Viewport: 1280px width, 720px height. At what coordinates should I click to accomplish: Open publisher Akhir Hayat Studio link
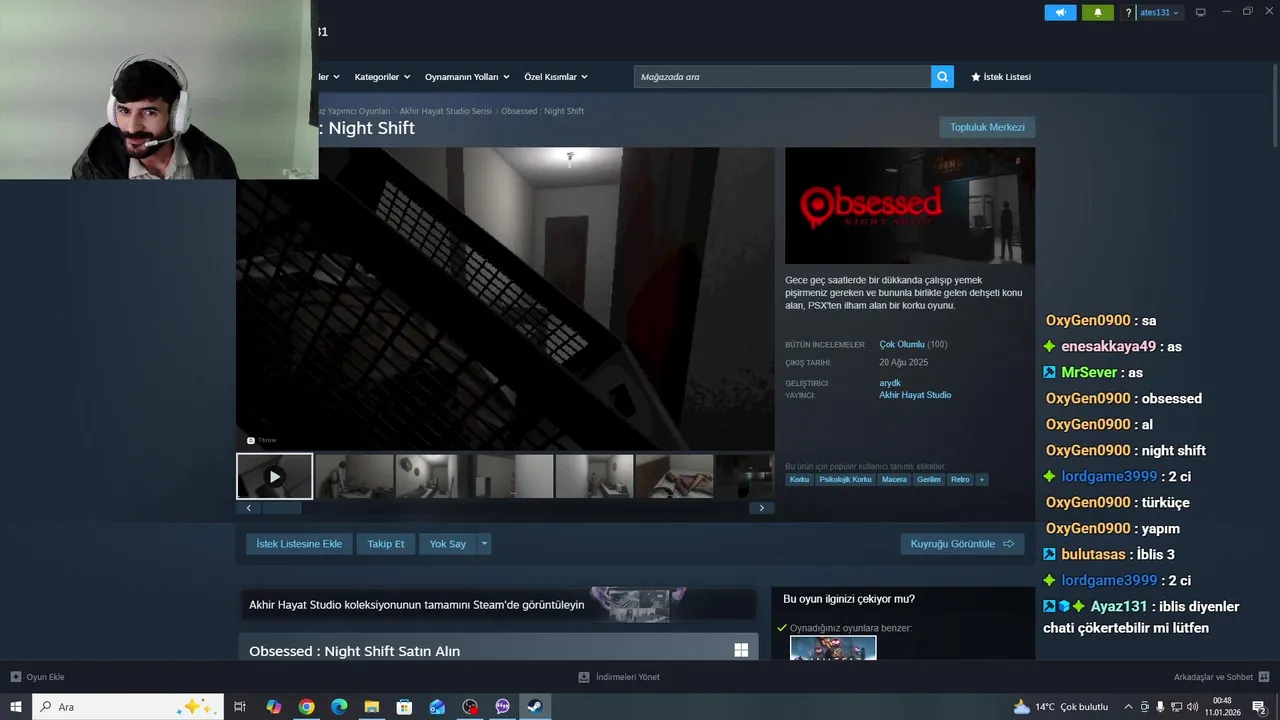coord(915,395)
